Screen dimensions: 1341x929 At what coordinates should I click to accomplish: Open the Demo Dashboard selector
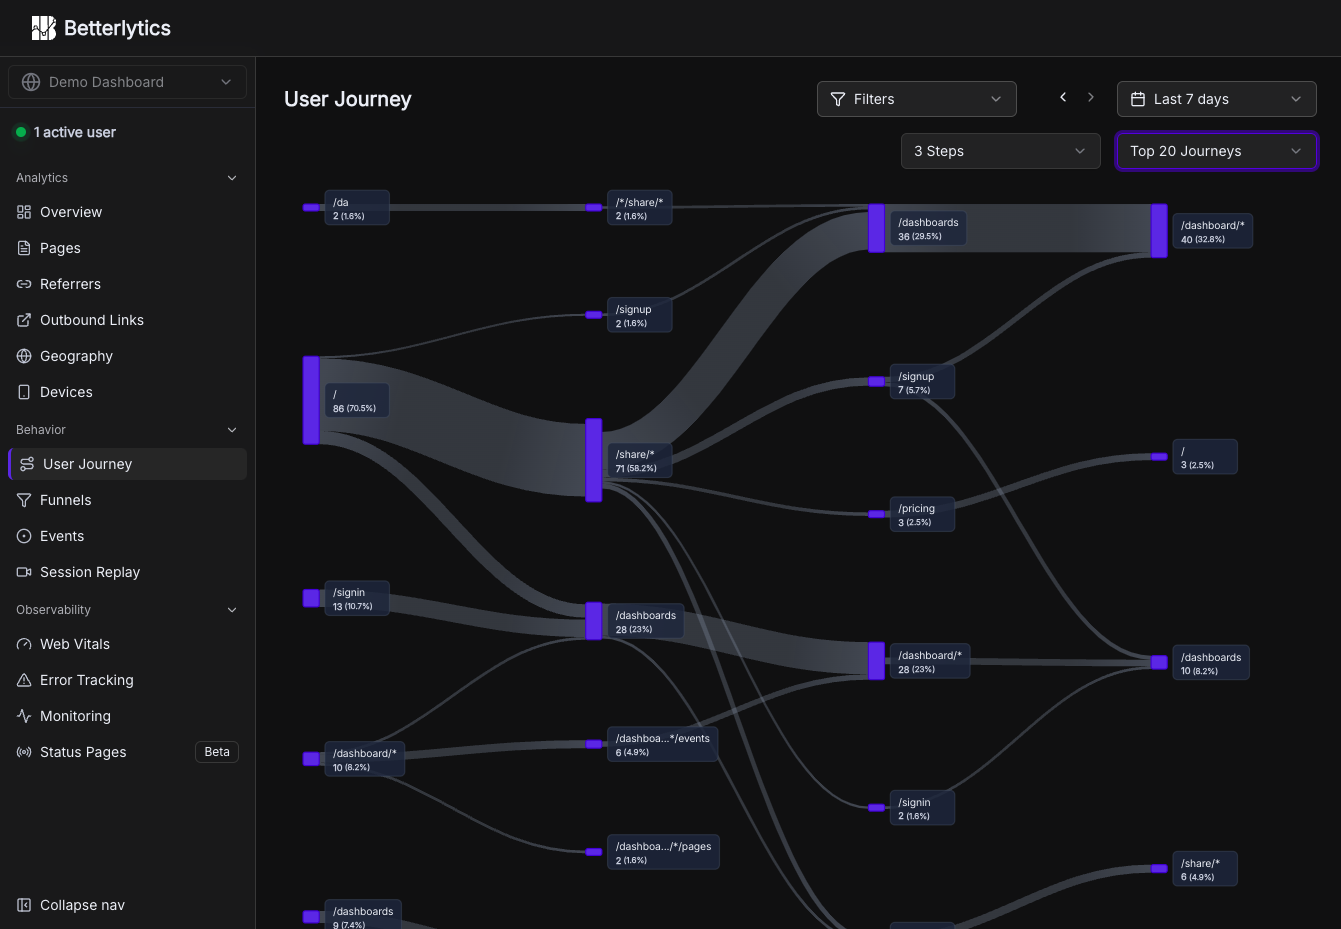127,82
